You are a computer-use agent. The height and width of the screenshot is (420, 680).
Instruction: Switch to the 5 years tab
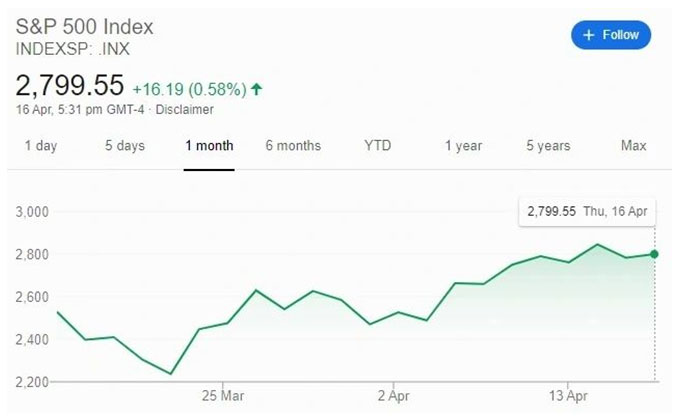point(548,146)
